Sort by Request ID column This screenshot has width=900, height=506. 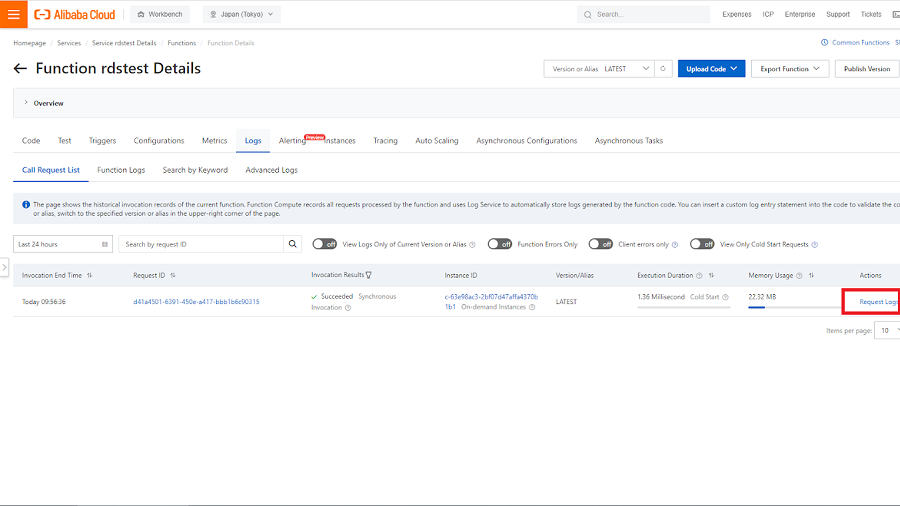[x=173, y=275]
